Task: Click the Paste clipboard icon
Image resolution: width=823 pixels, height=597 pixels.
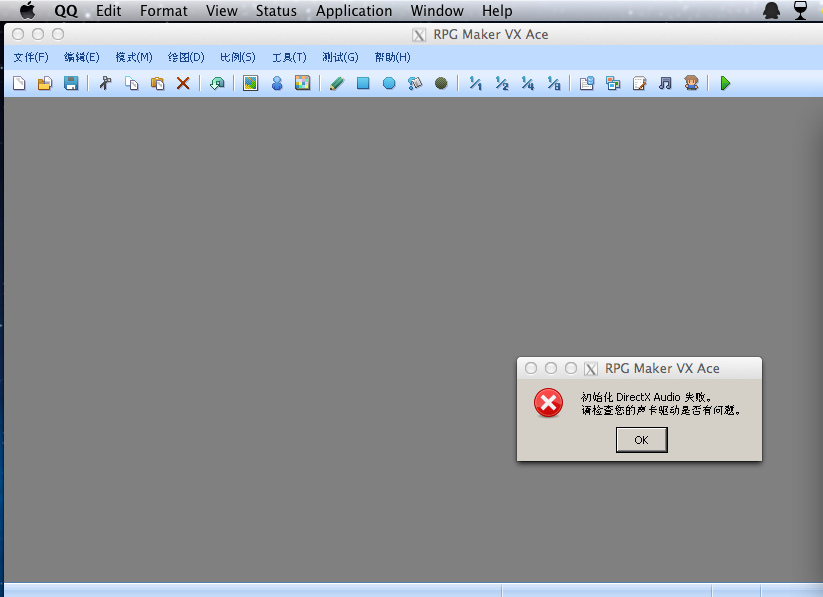Action: coord(157,83)
